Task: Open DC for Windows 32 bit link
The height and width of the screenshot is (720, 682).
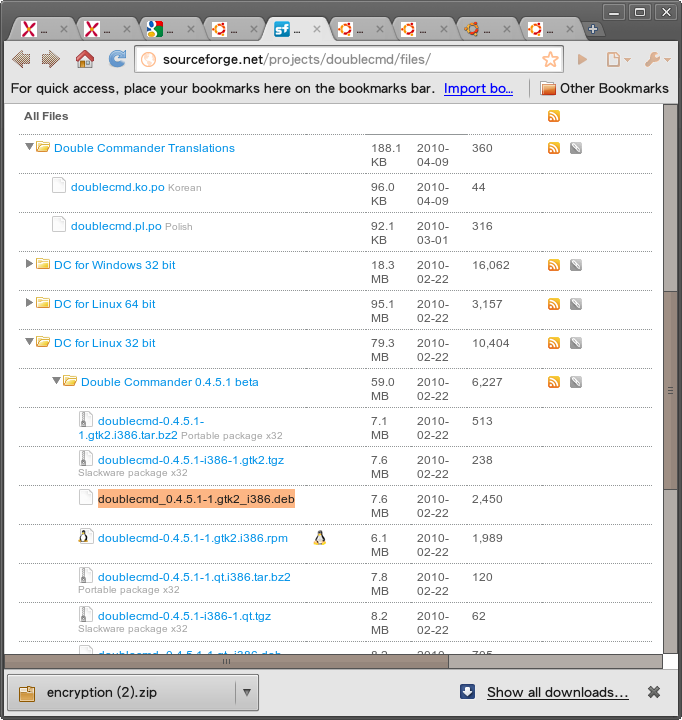Action: pos(115,265)
